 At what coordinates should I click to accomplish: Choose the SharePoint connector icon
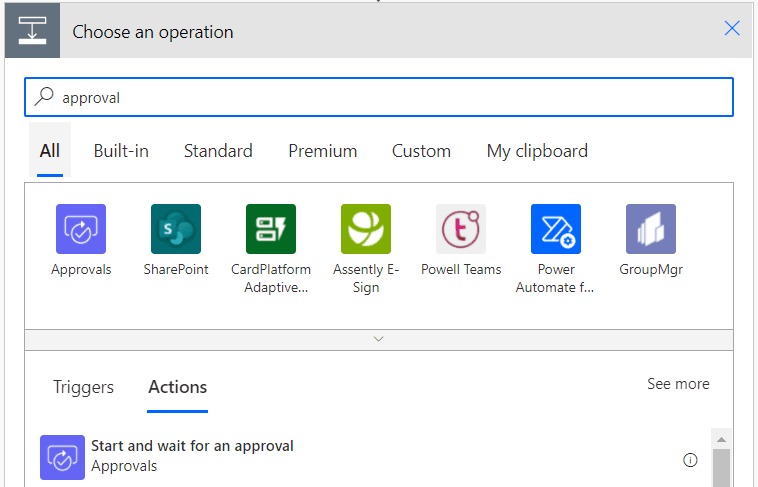(175, 229)
